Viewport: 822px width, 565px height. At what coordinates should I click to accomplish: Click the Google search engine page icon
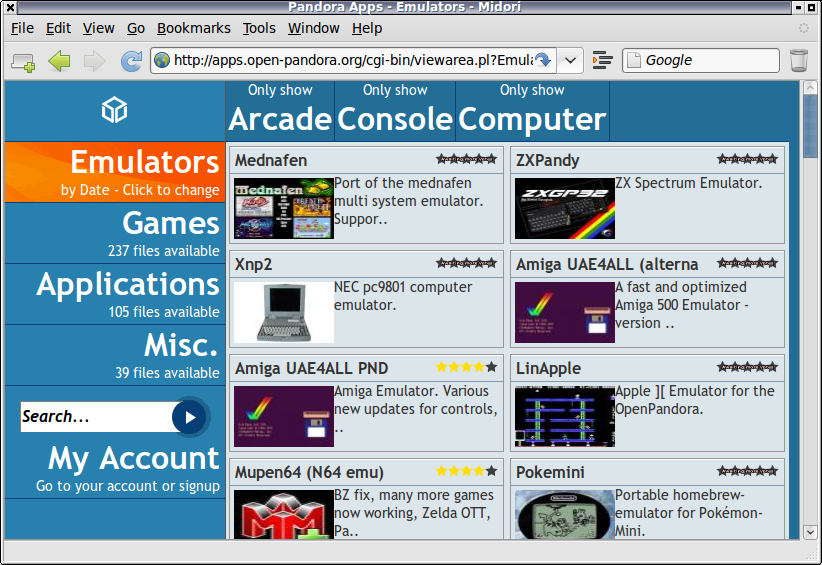(x=634, y=60)
